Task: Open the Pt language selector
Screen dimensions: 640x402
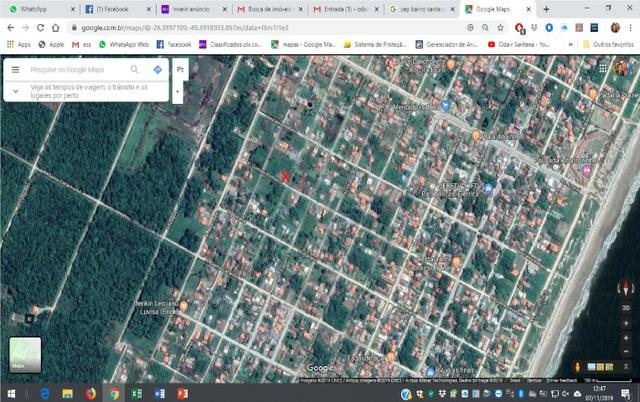Action: pyautogui.click(x=180, y=70)
